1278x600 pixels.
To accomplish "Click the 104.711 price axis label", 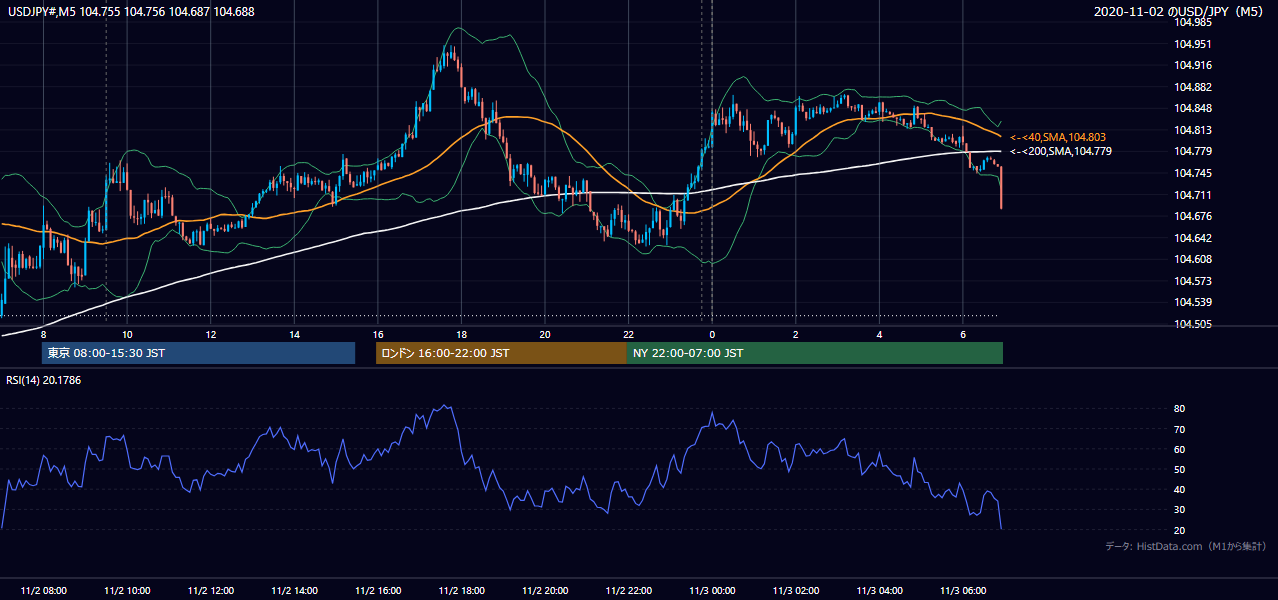I will click(x=1193, y=195).
